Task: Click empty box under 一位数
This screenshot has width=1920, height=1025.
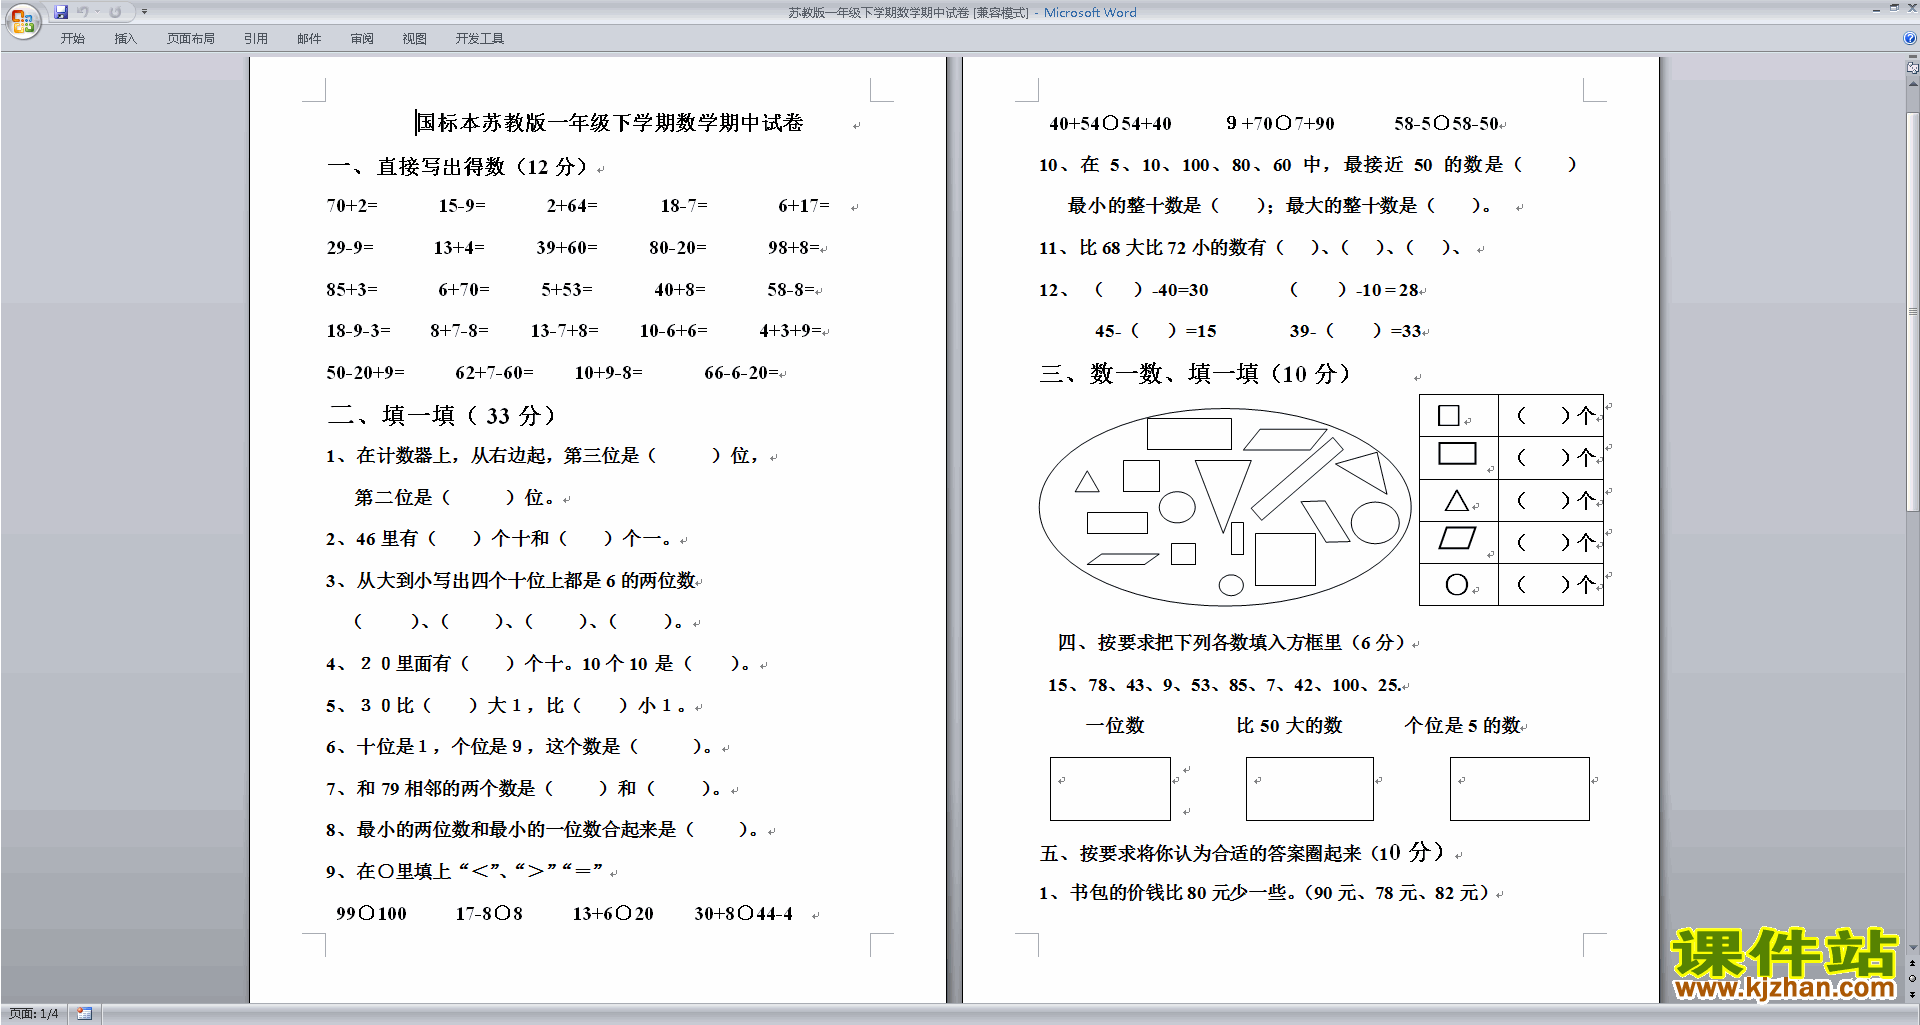Action: coord(1110,789)
